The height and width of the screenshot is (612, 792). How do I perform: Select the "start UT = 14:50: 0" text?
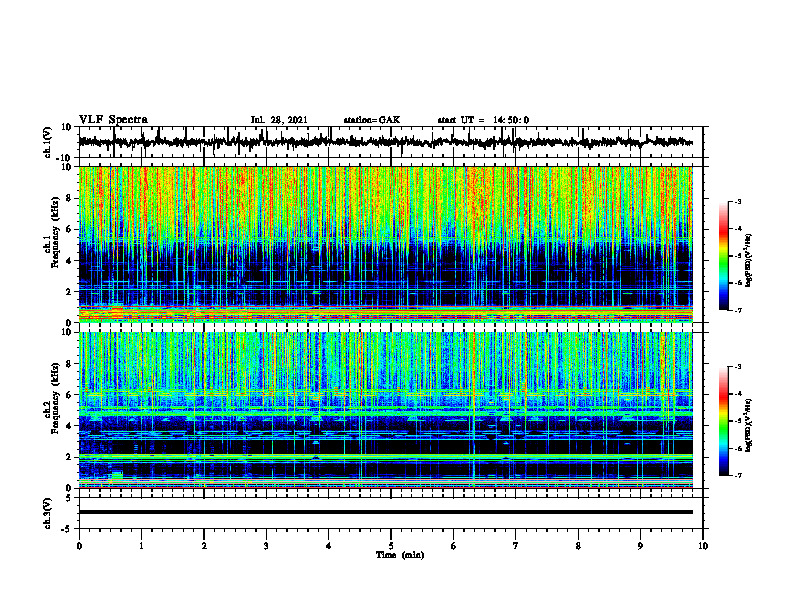tap(483, 120)
